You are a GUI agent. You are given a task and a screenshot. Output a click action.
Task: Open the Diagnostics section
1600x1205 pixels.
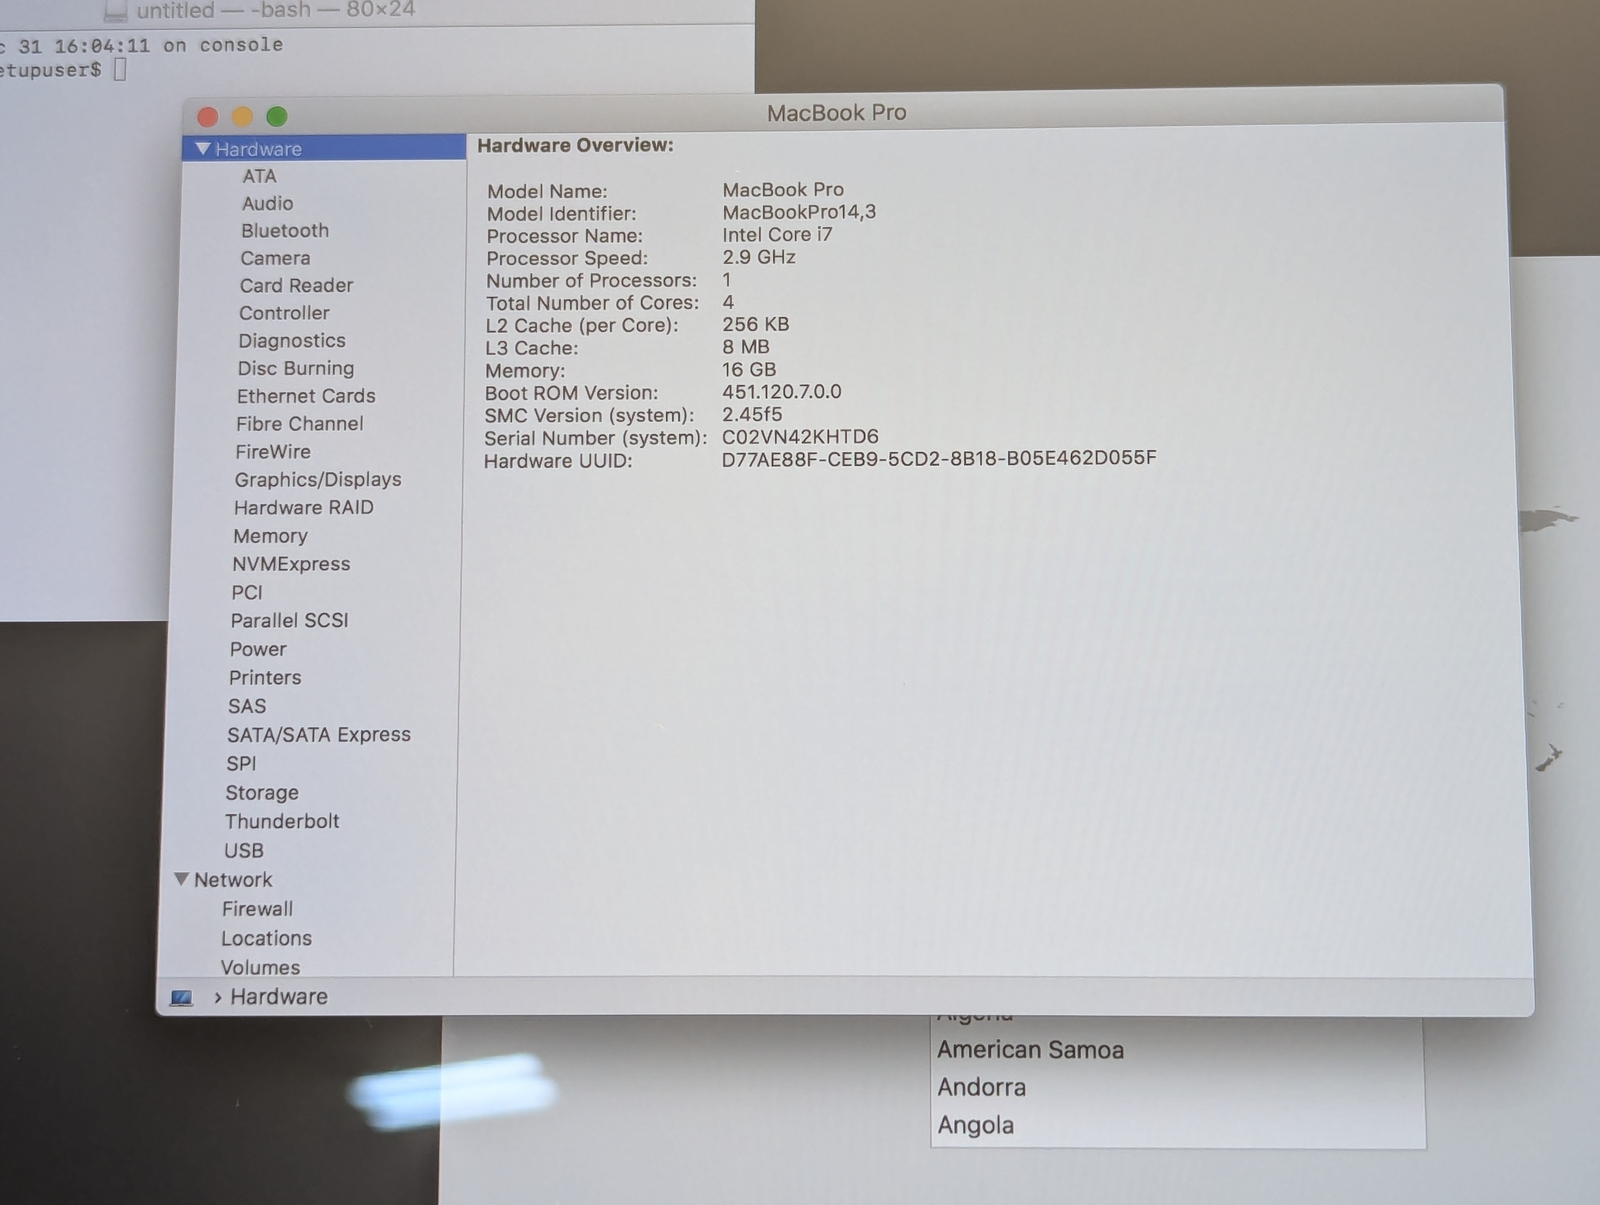[x=292, y=341]
